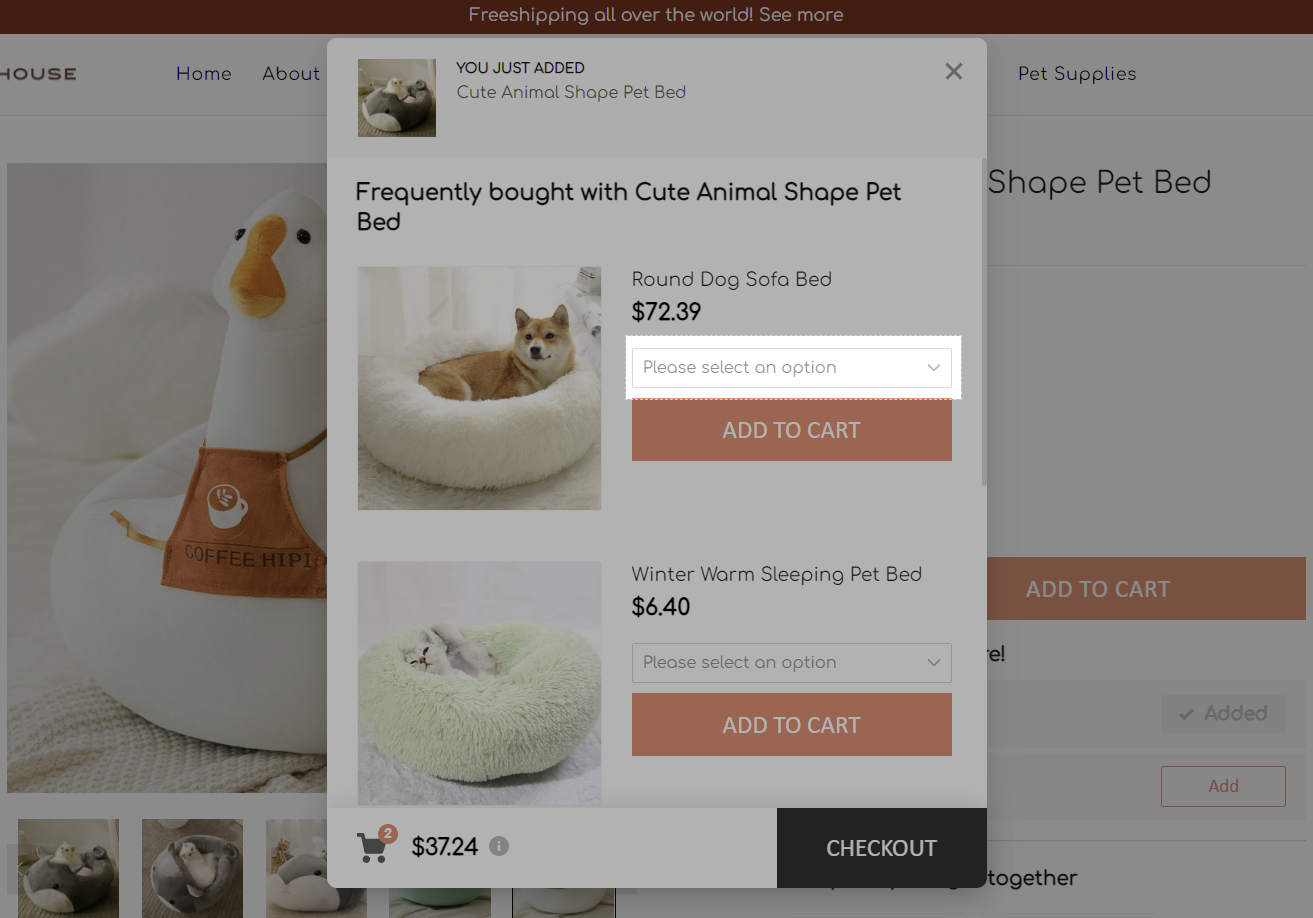Open the Winter Warm Sleeping Pet Bed option dropdown
Viewport: 1313px width, 918px height.
[791, 663]
